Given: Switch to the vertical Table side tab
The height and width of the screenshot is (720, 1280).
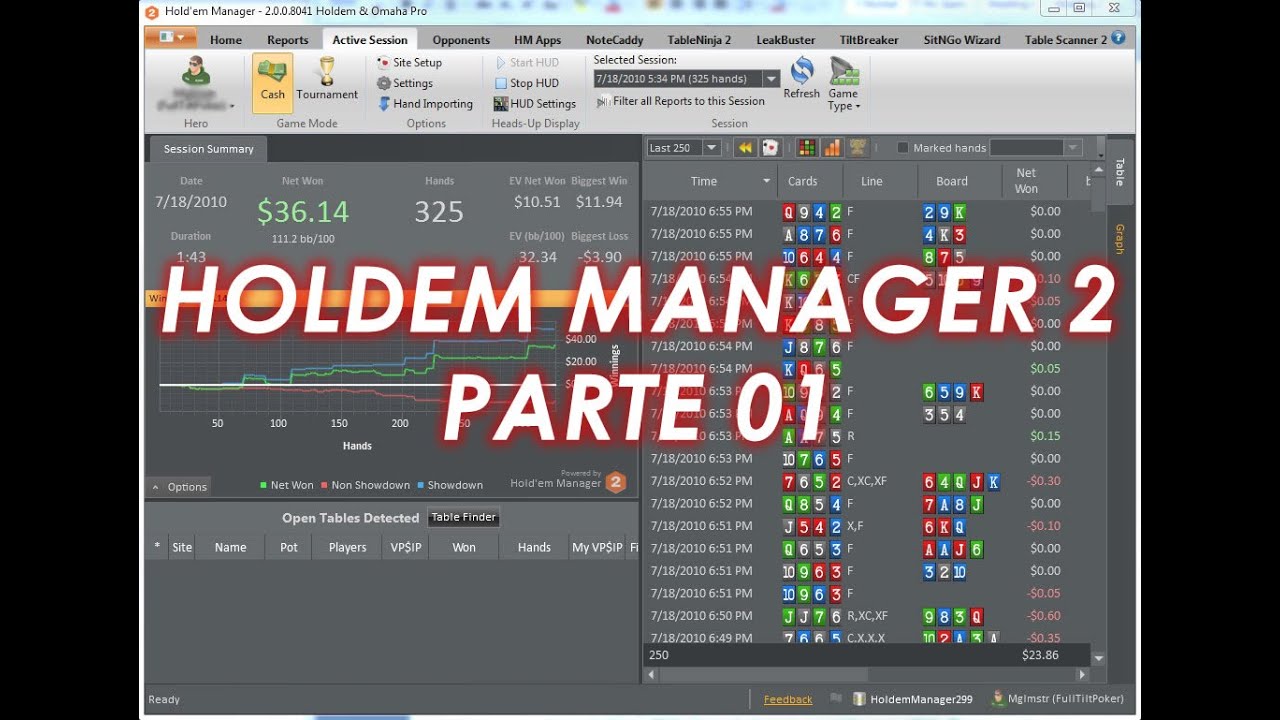Looking at the screenshot, I should click(x=1120, y=172).
